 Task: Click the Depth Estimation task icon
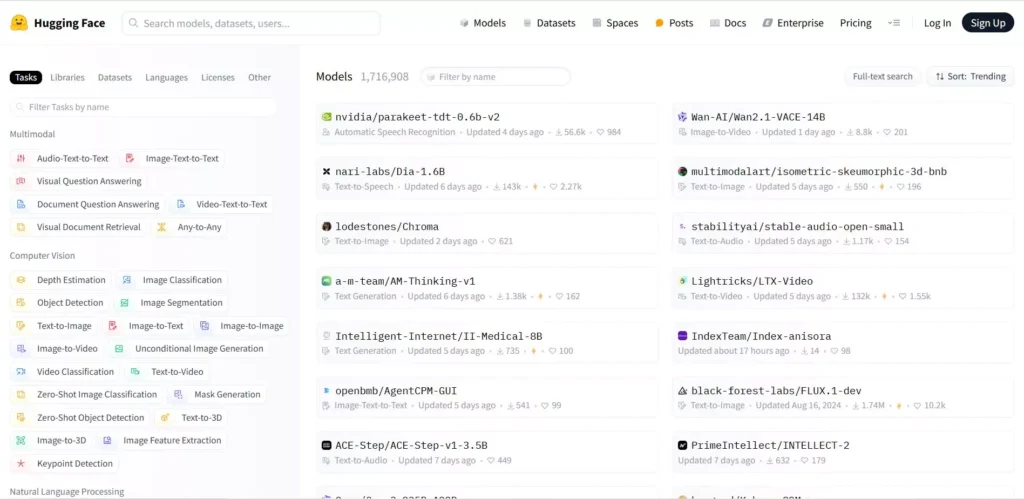tap(21, 280)
